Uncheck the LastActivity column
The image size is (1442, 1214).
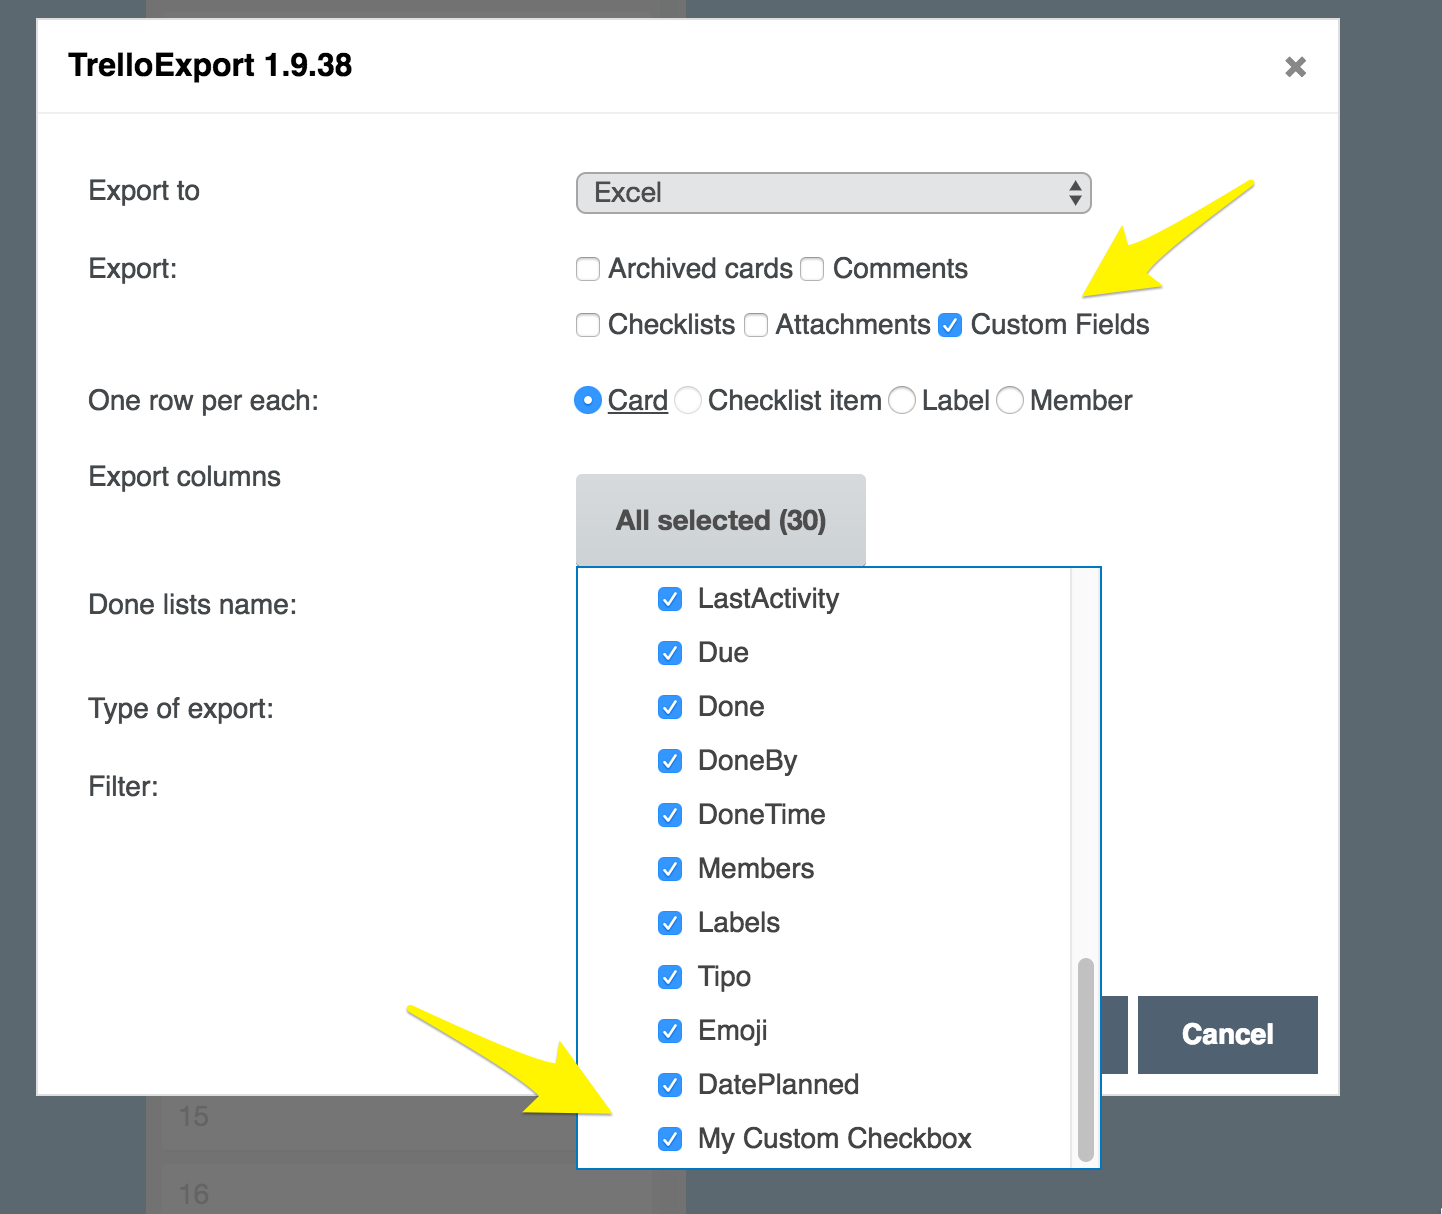point(670,599)
